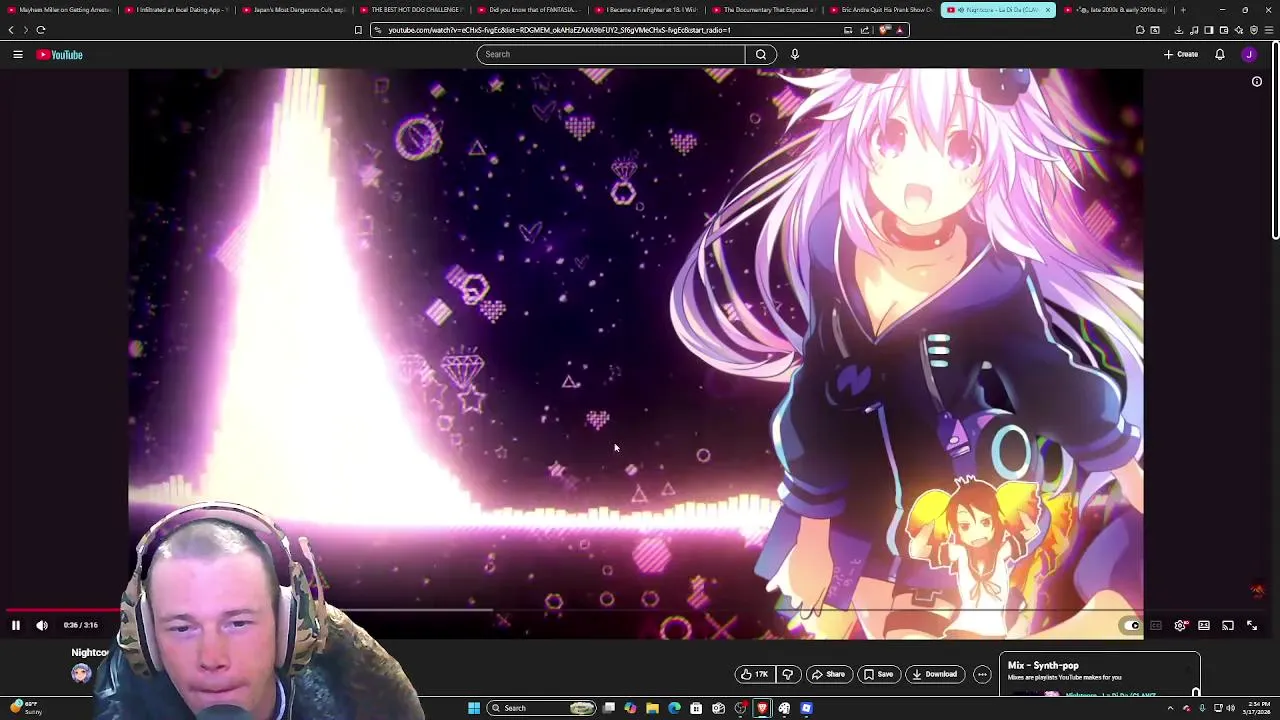
Task: Click the YouTube search input field
Action: 610,54
